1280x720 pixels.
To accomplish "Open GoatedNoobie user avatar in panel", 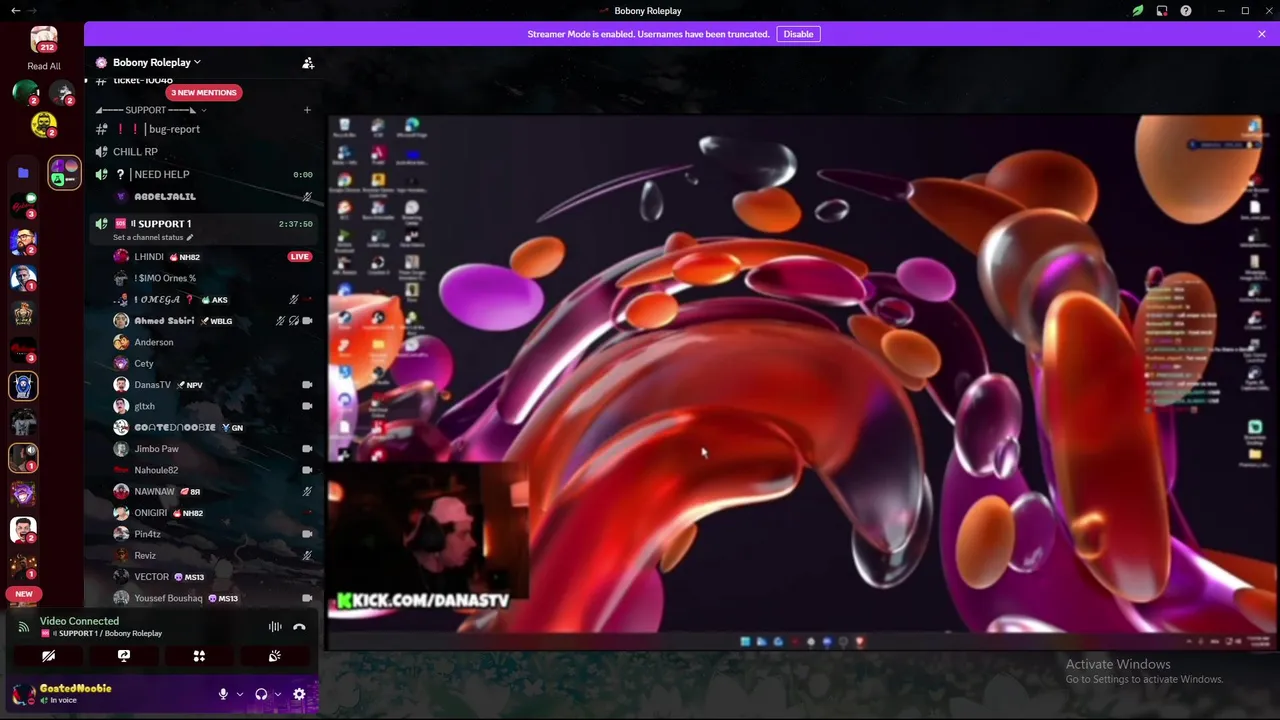I will tap(23, 694).
